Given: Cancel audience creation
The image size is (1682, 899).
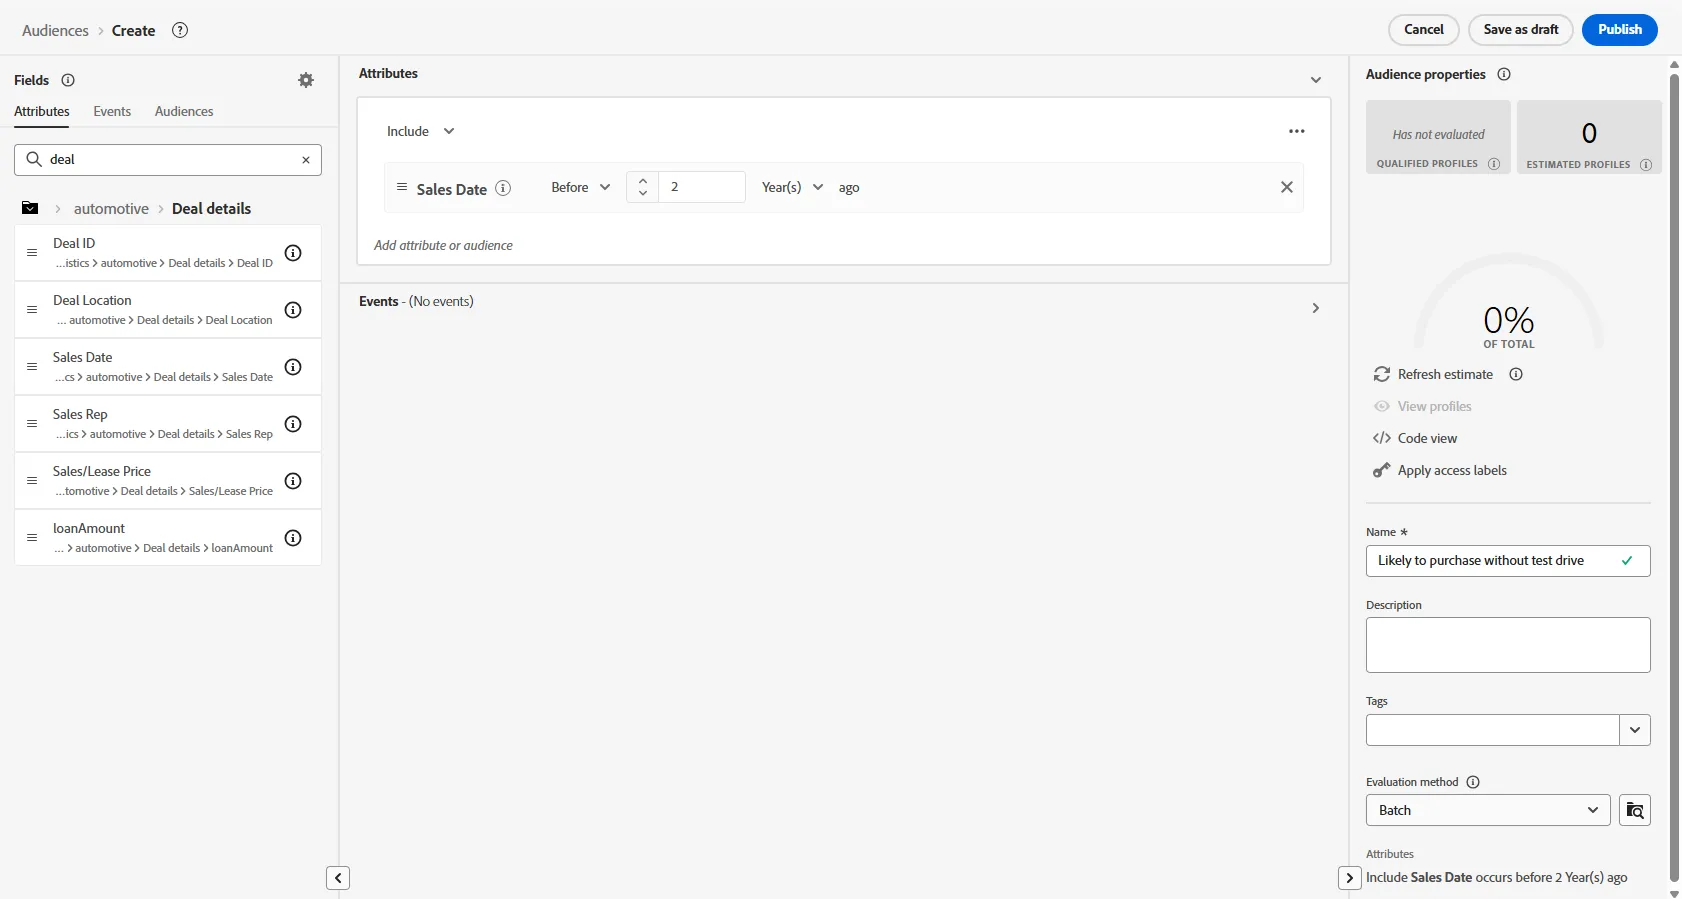Looking at the screenshot, I should click(1424, 30).
